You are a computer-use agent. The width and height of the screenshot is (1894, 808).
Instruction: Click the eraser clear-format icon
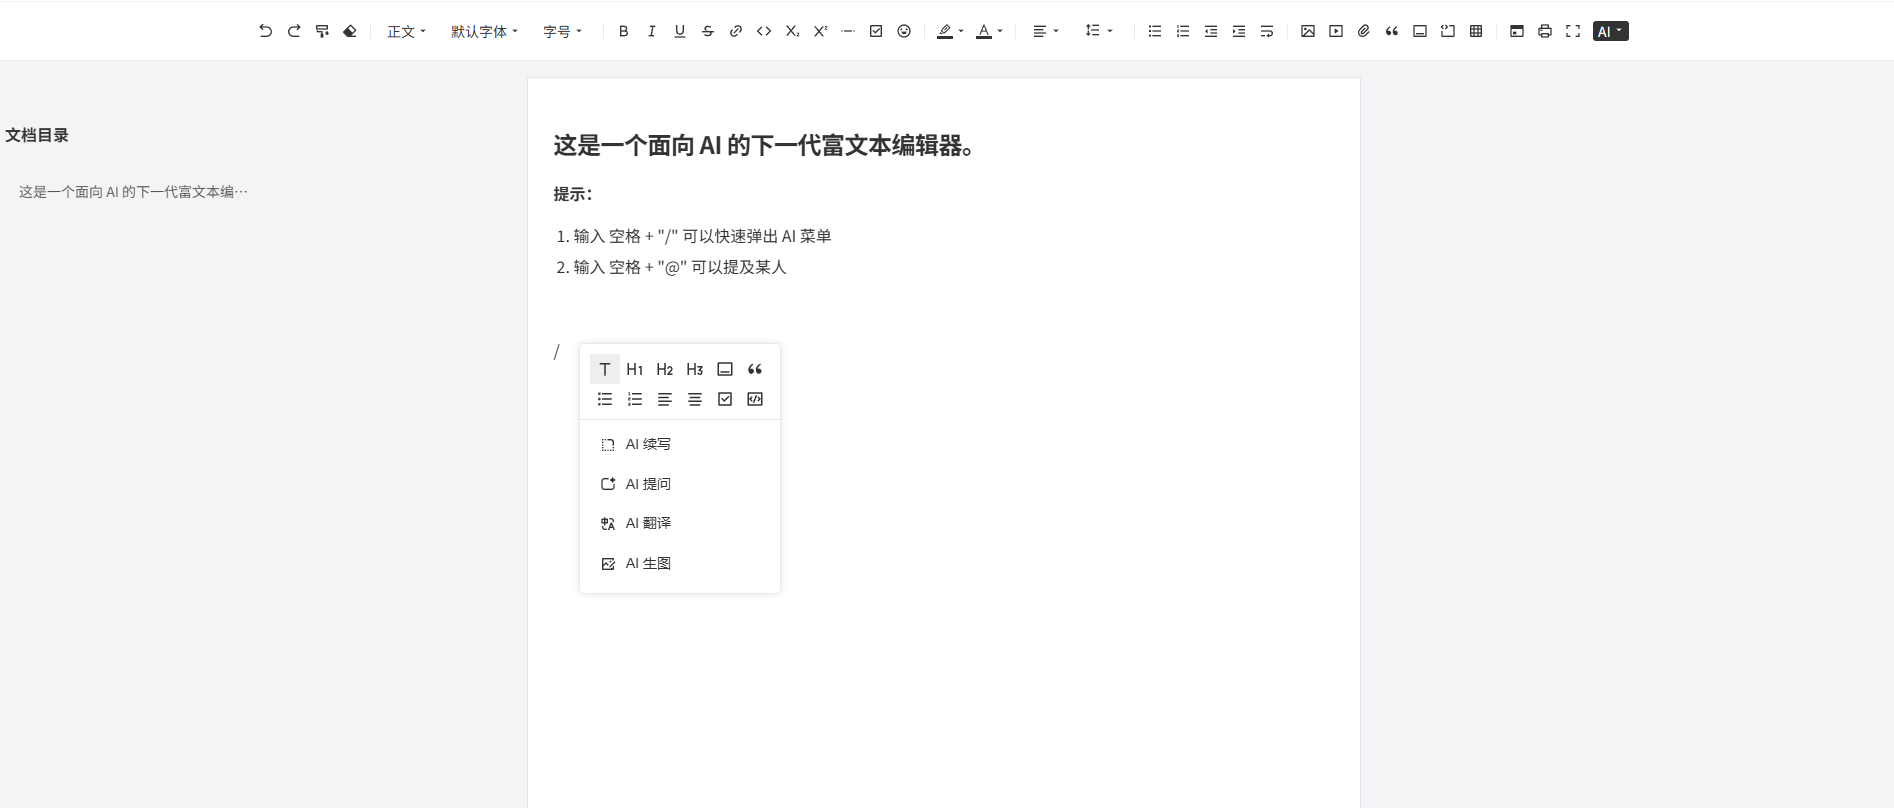click(350, 31)
